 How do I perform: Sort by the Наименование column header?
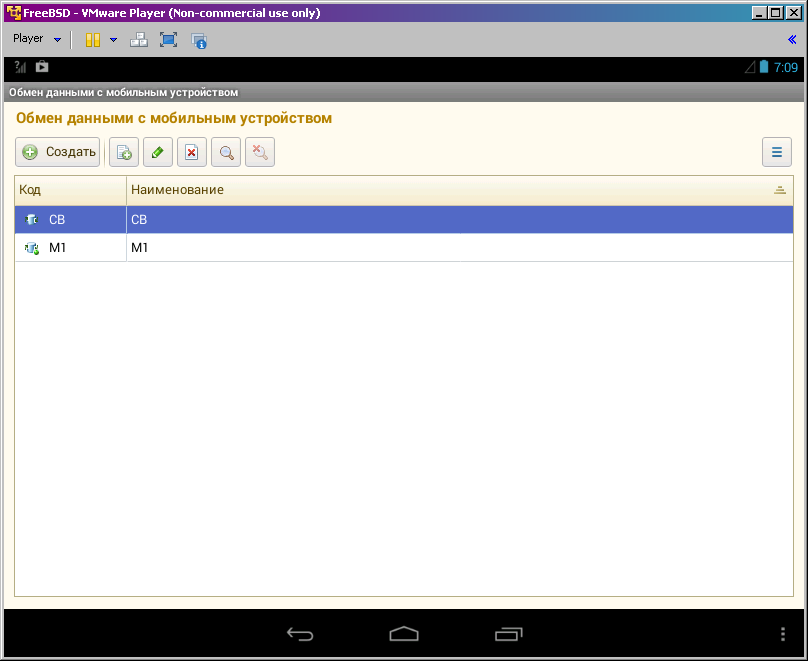[450, 190]
